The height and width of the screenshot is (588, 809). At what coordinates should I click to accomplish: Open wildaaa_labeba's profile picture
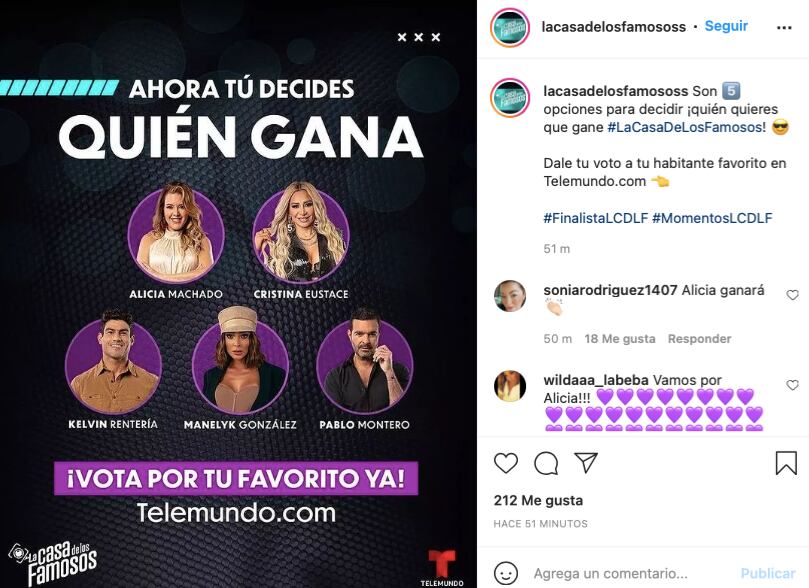coord(510,385)
